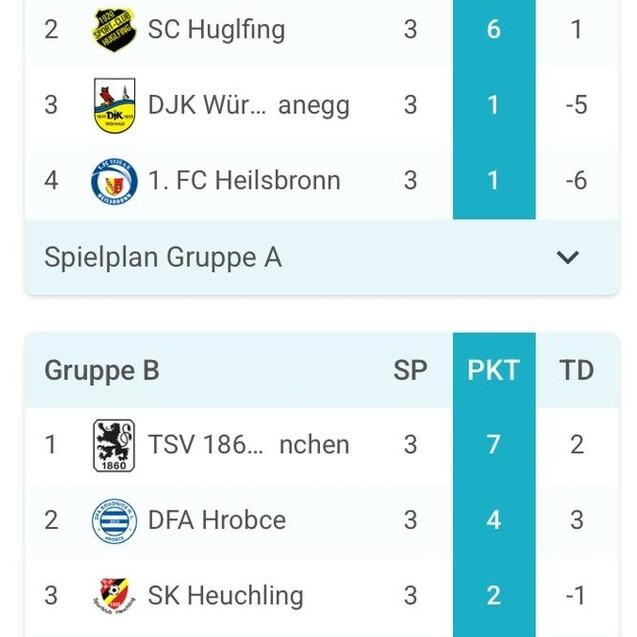Select the DFA Hrobce team name
The image size is (637, 637).
216,520
